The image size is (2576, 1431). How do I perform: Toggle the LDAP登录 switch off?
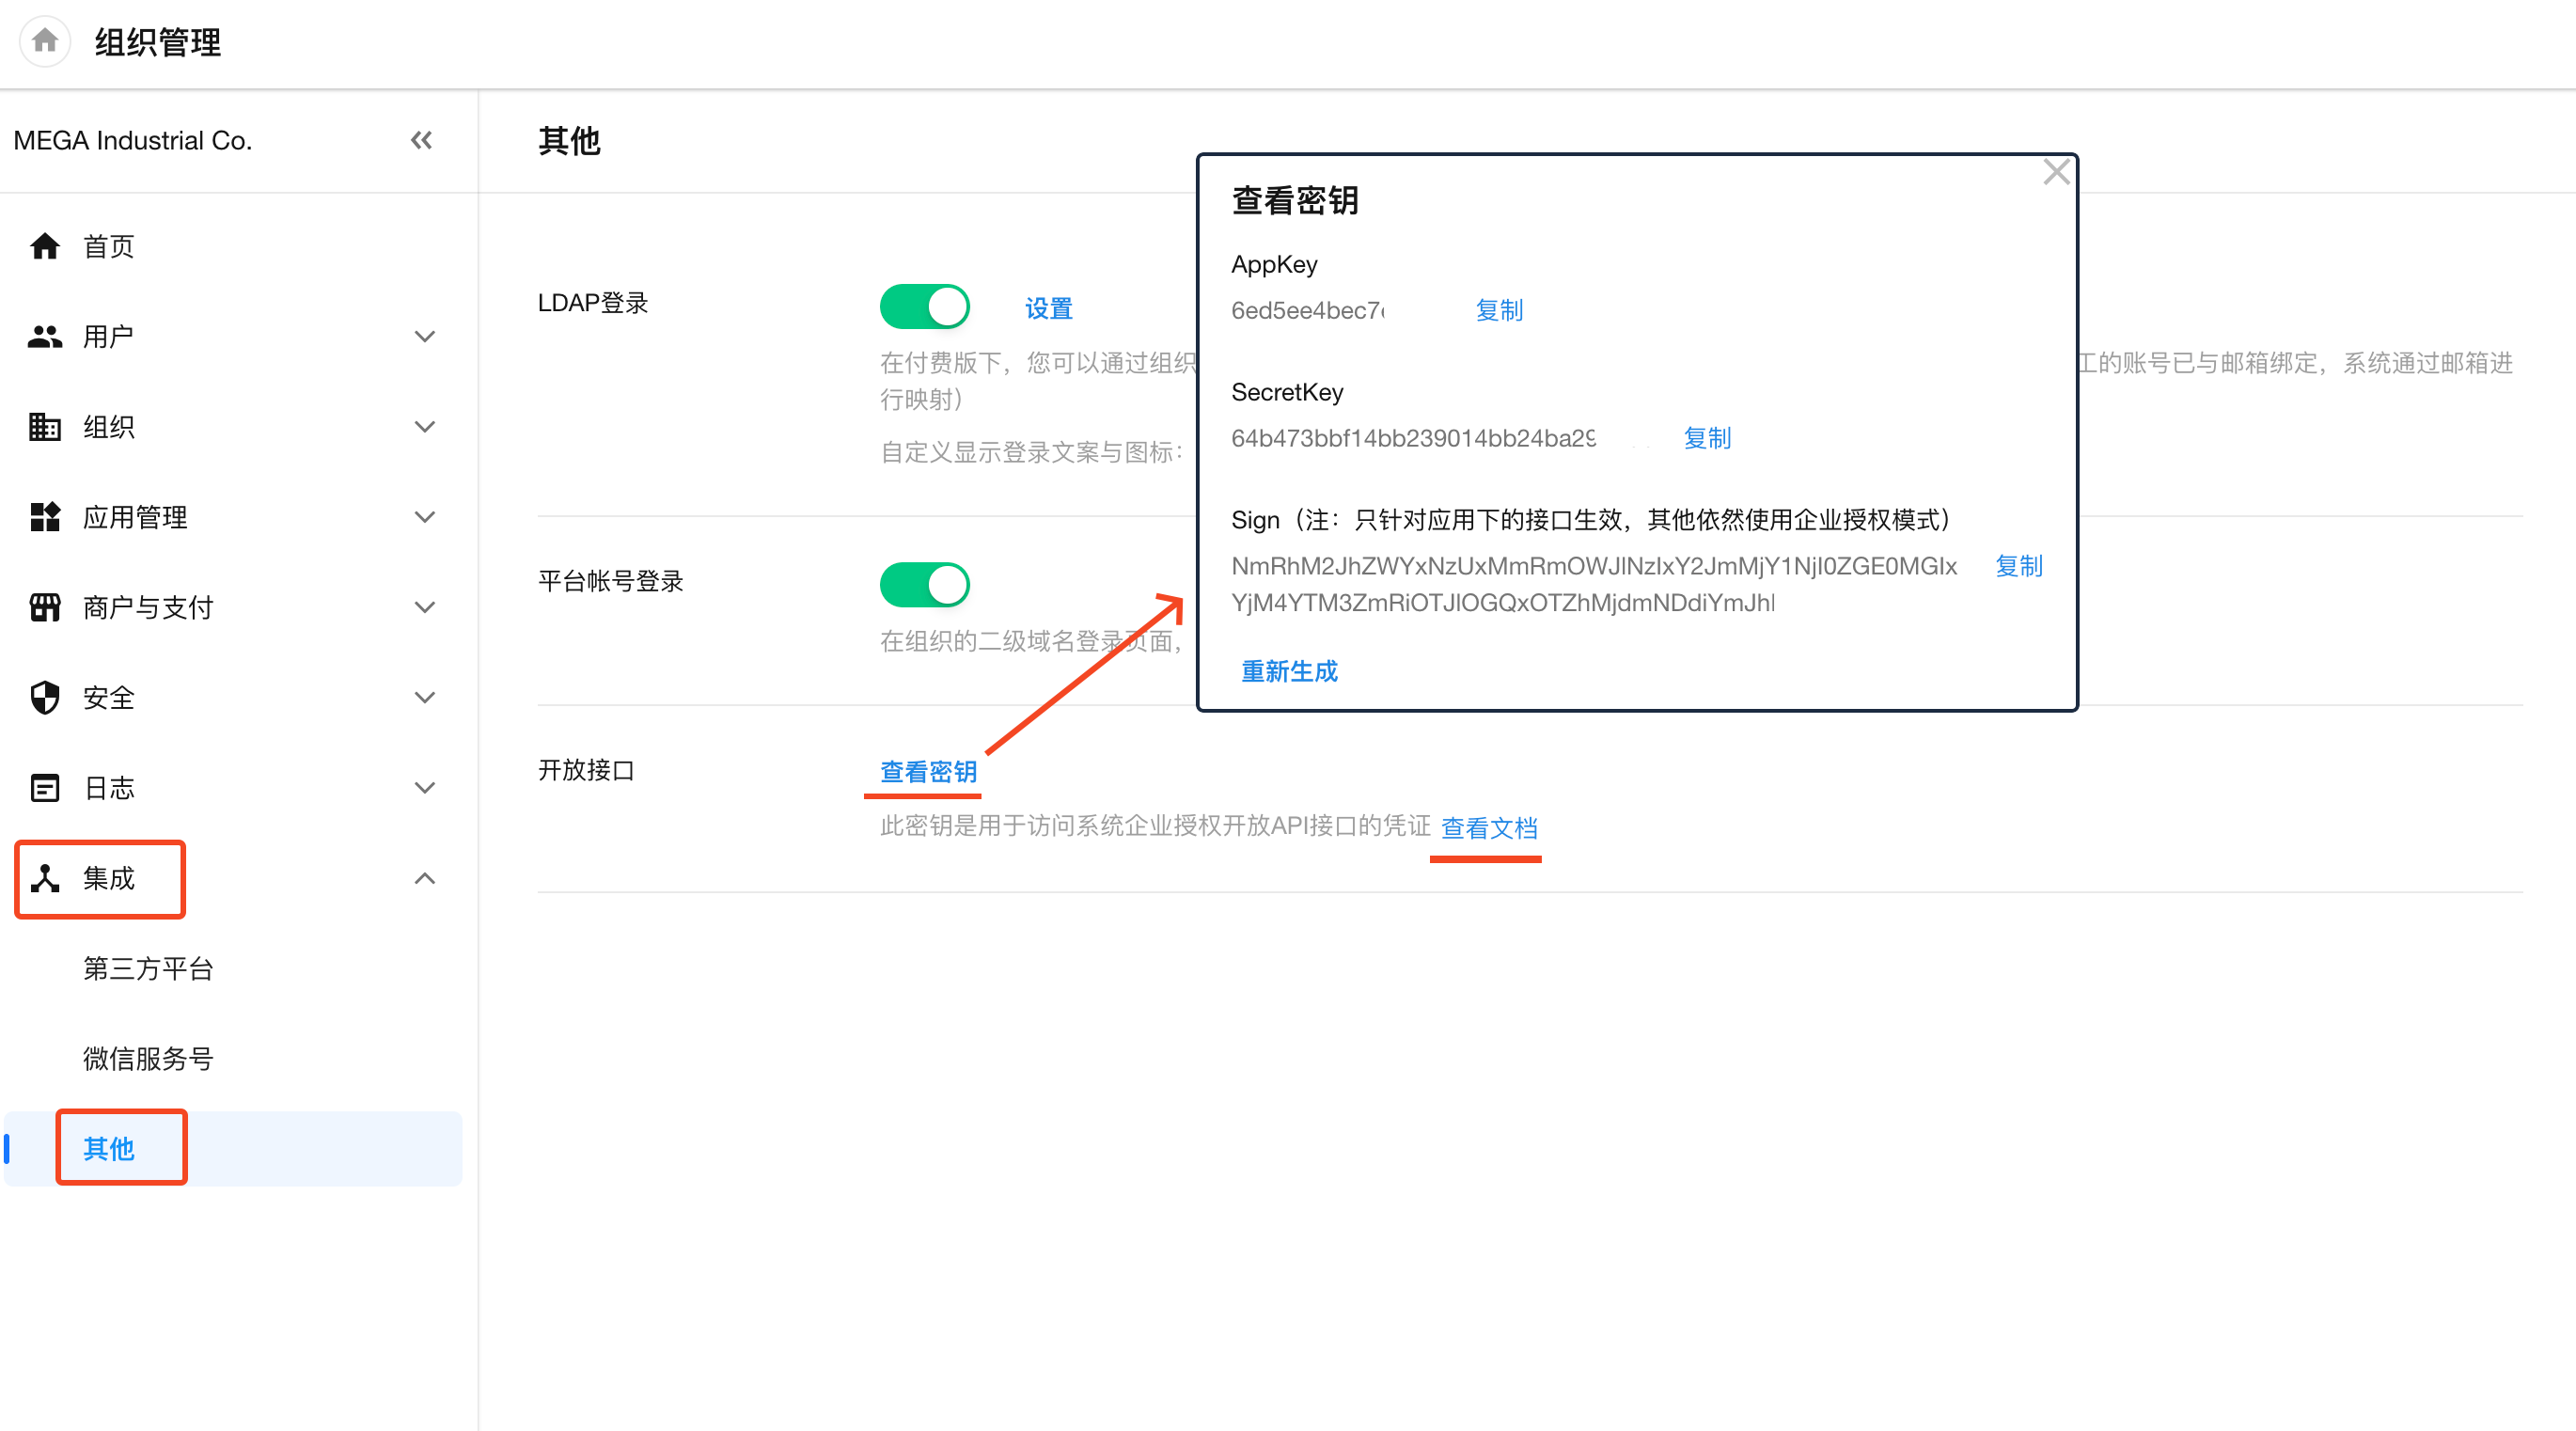pyautogui.click(x=924, y=307)
